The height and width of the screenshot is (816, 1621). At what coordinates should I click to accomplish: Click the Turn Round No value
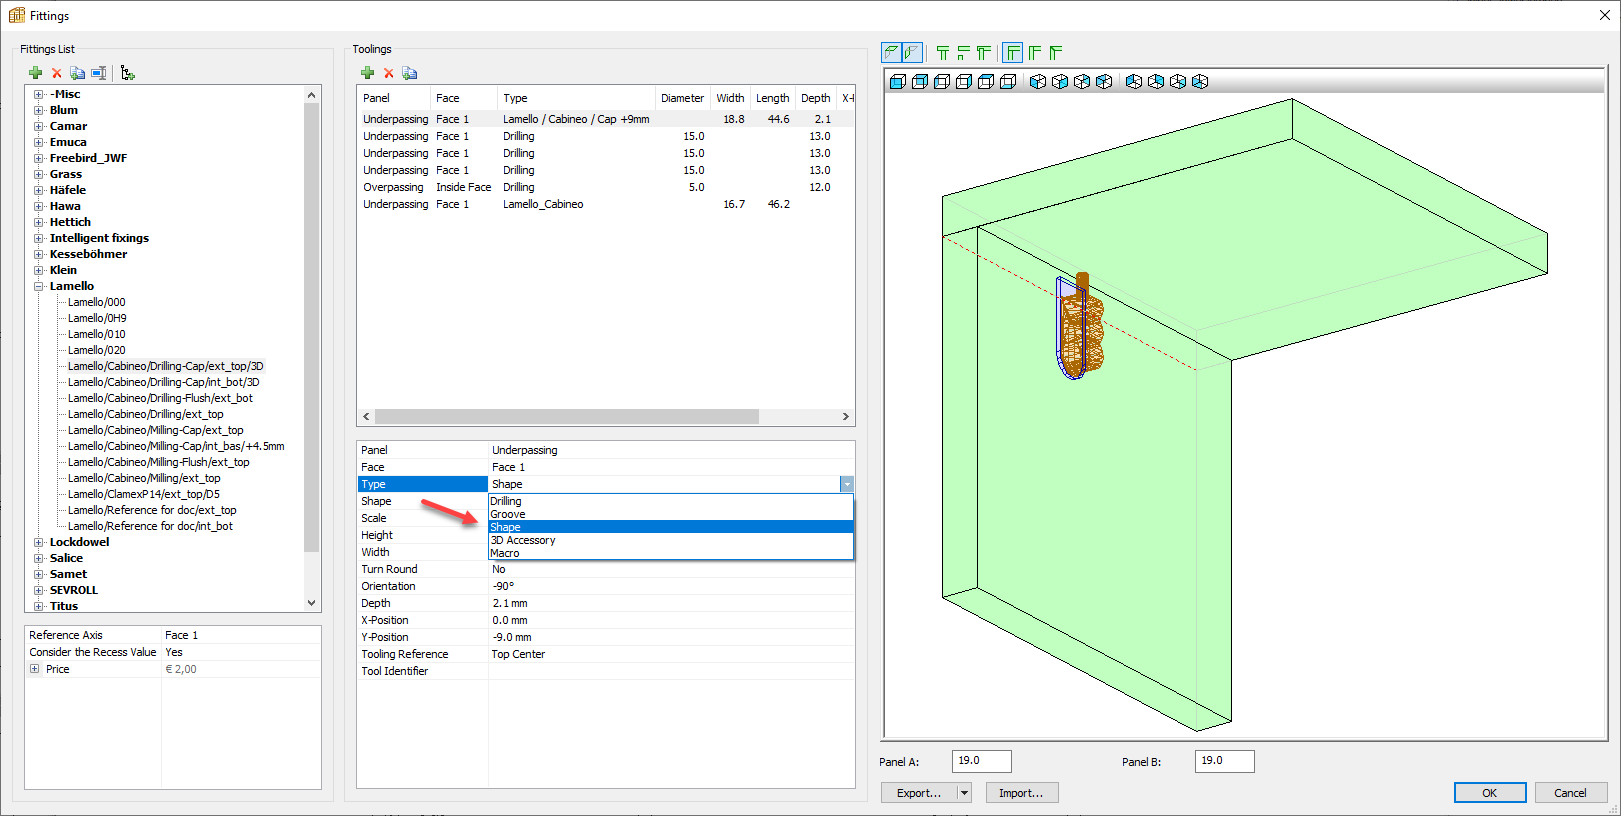tap(671, 569)
